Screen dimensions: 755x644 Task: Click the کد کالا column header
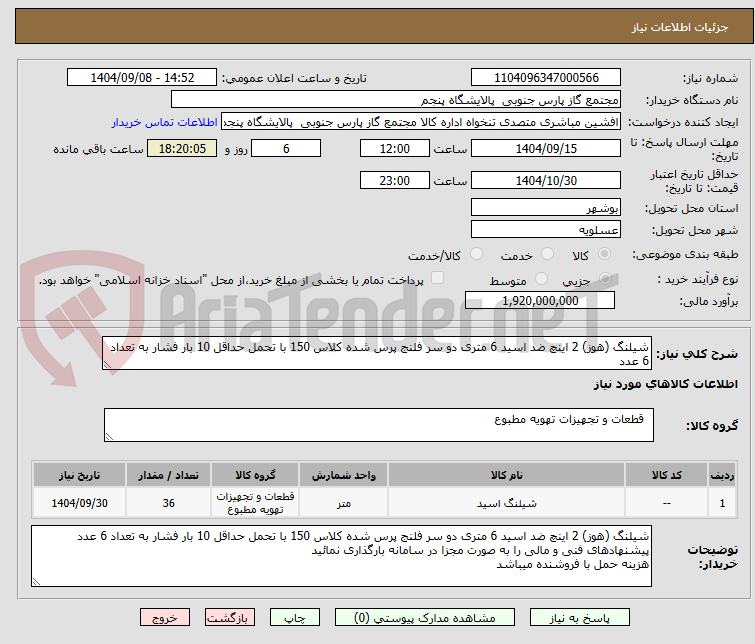pos(666,475)
